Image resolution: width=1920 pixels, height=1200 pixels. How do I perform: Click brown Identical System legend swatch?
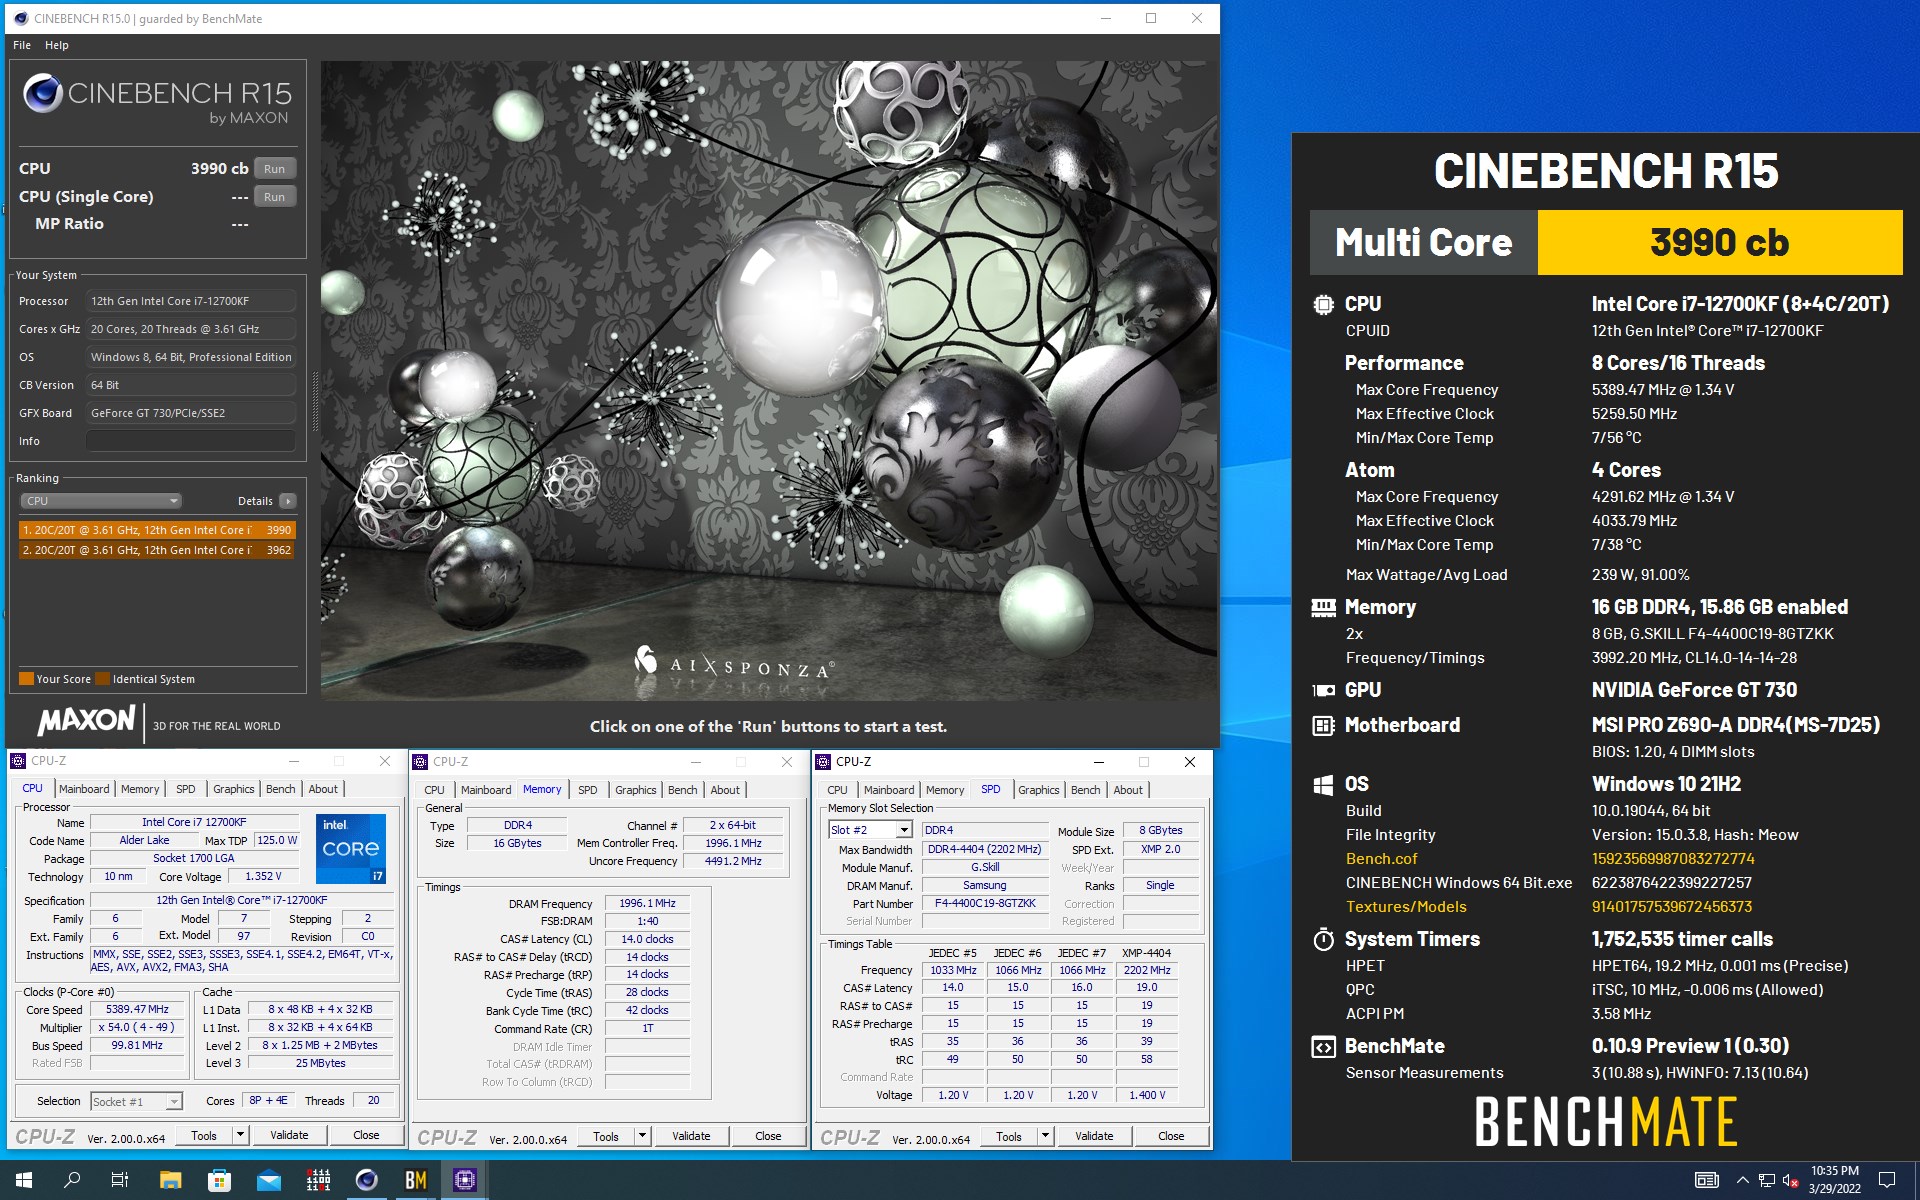[x=102, y=679]
